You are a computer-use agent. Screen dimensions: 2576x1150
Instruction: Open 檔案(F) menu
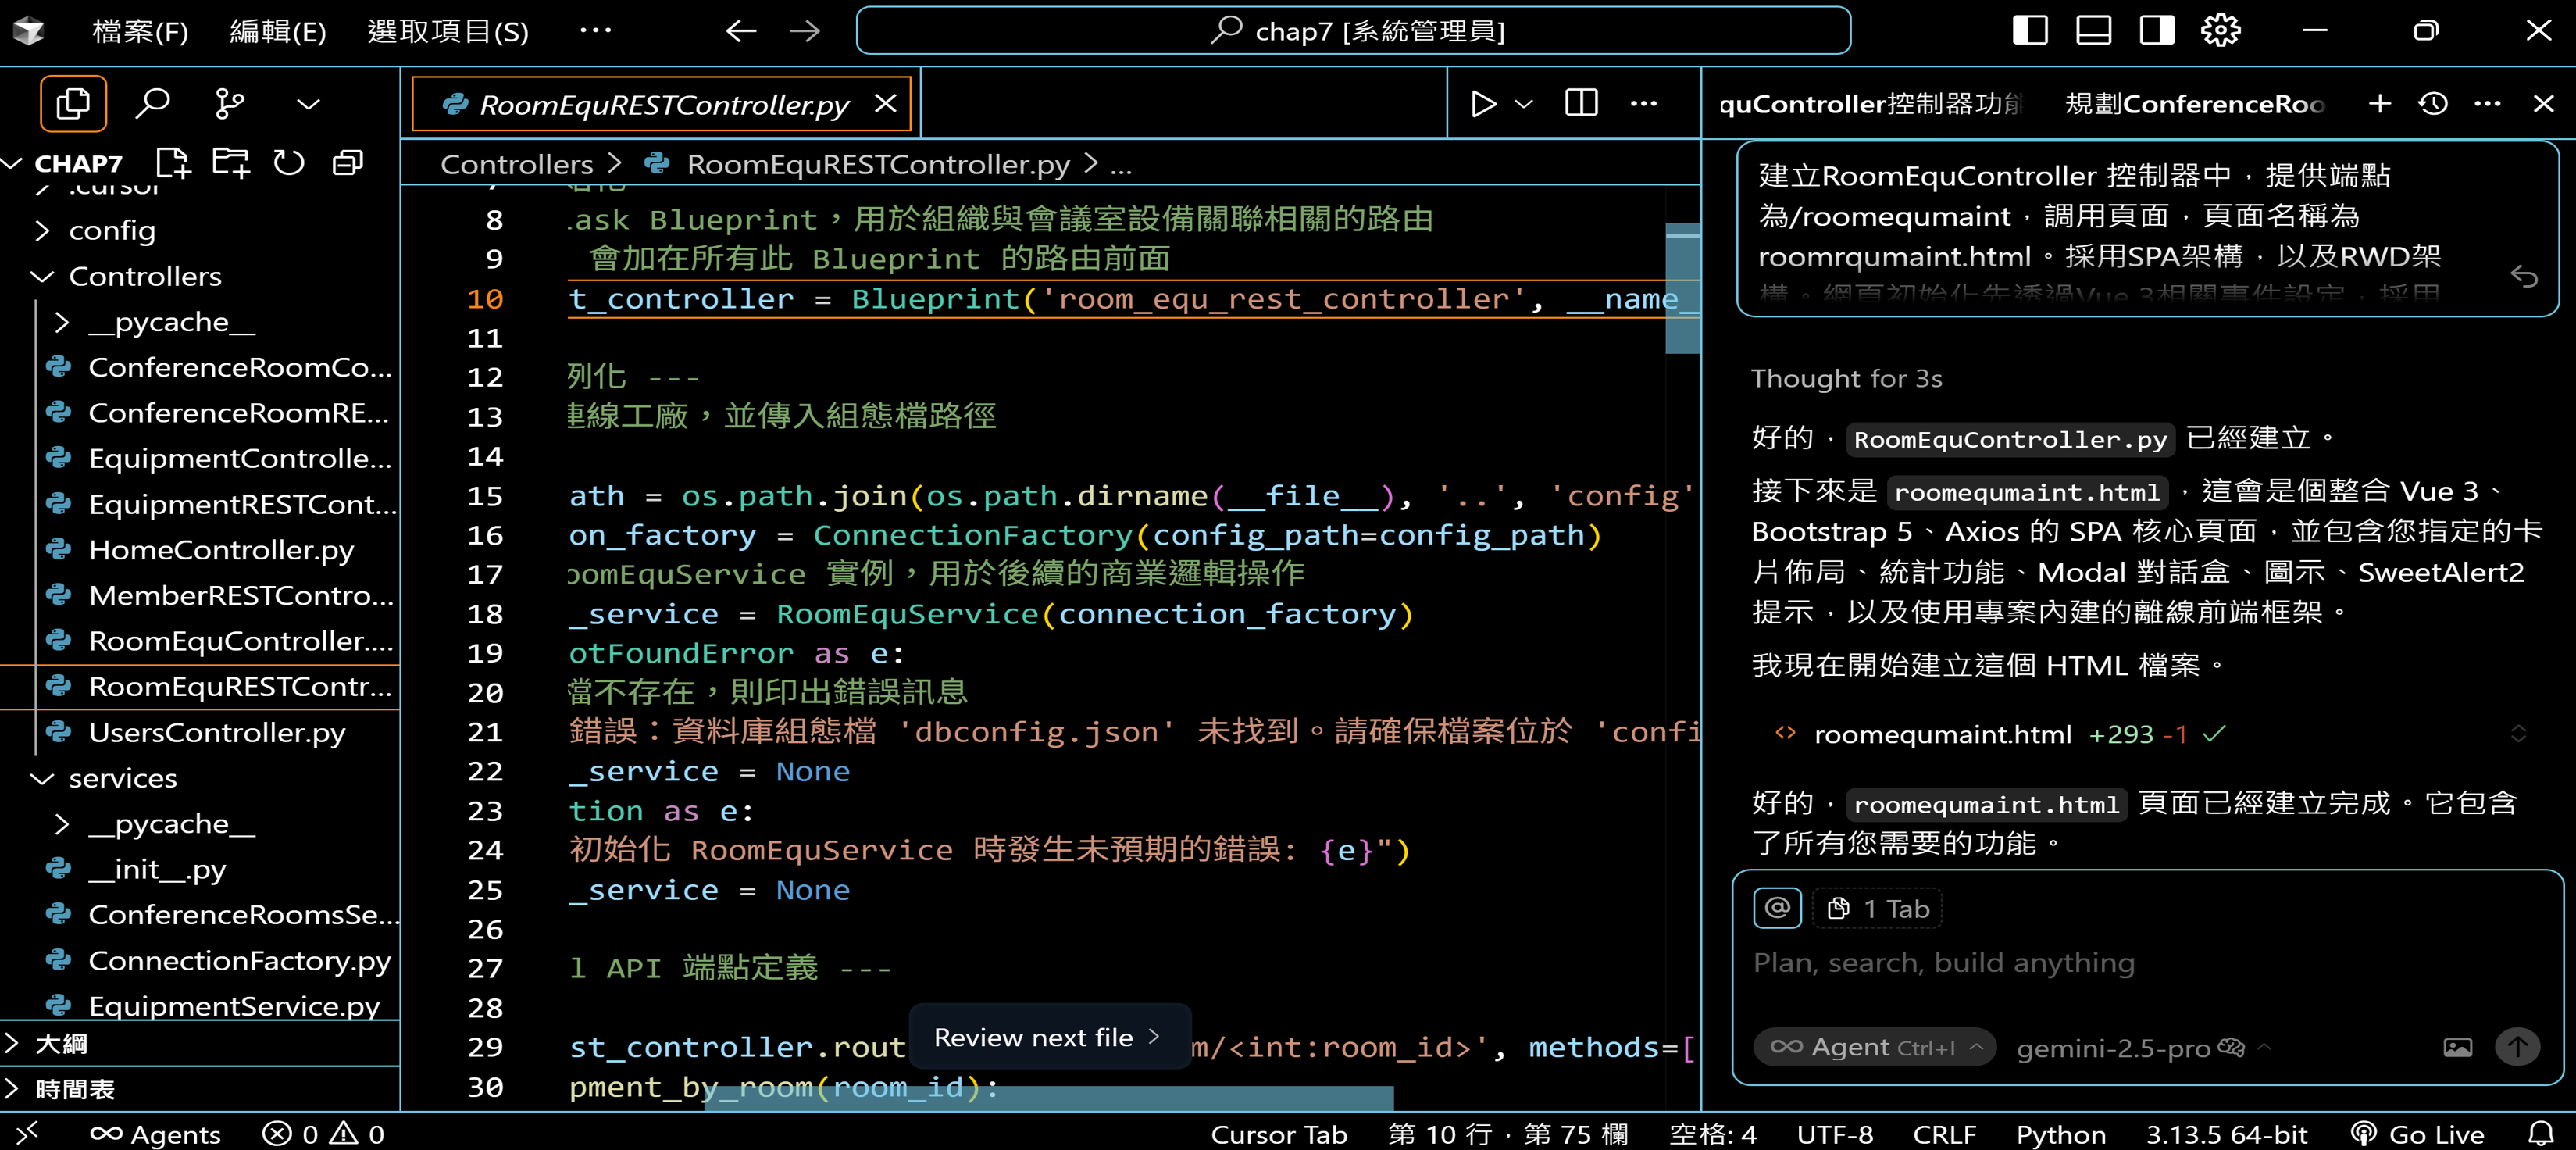pos(141,31)
